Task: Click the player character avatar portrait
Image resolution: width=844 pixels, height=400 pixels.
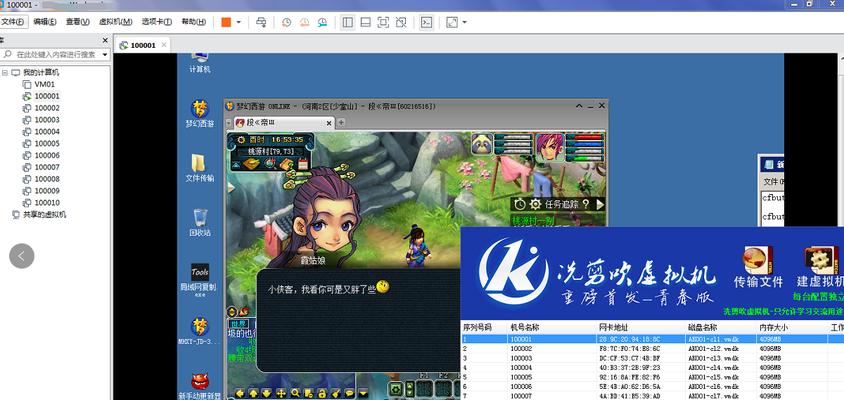Action: pyautogui.click(x=550, y=146)
